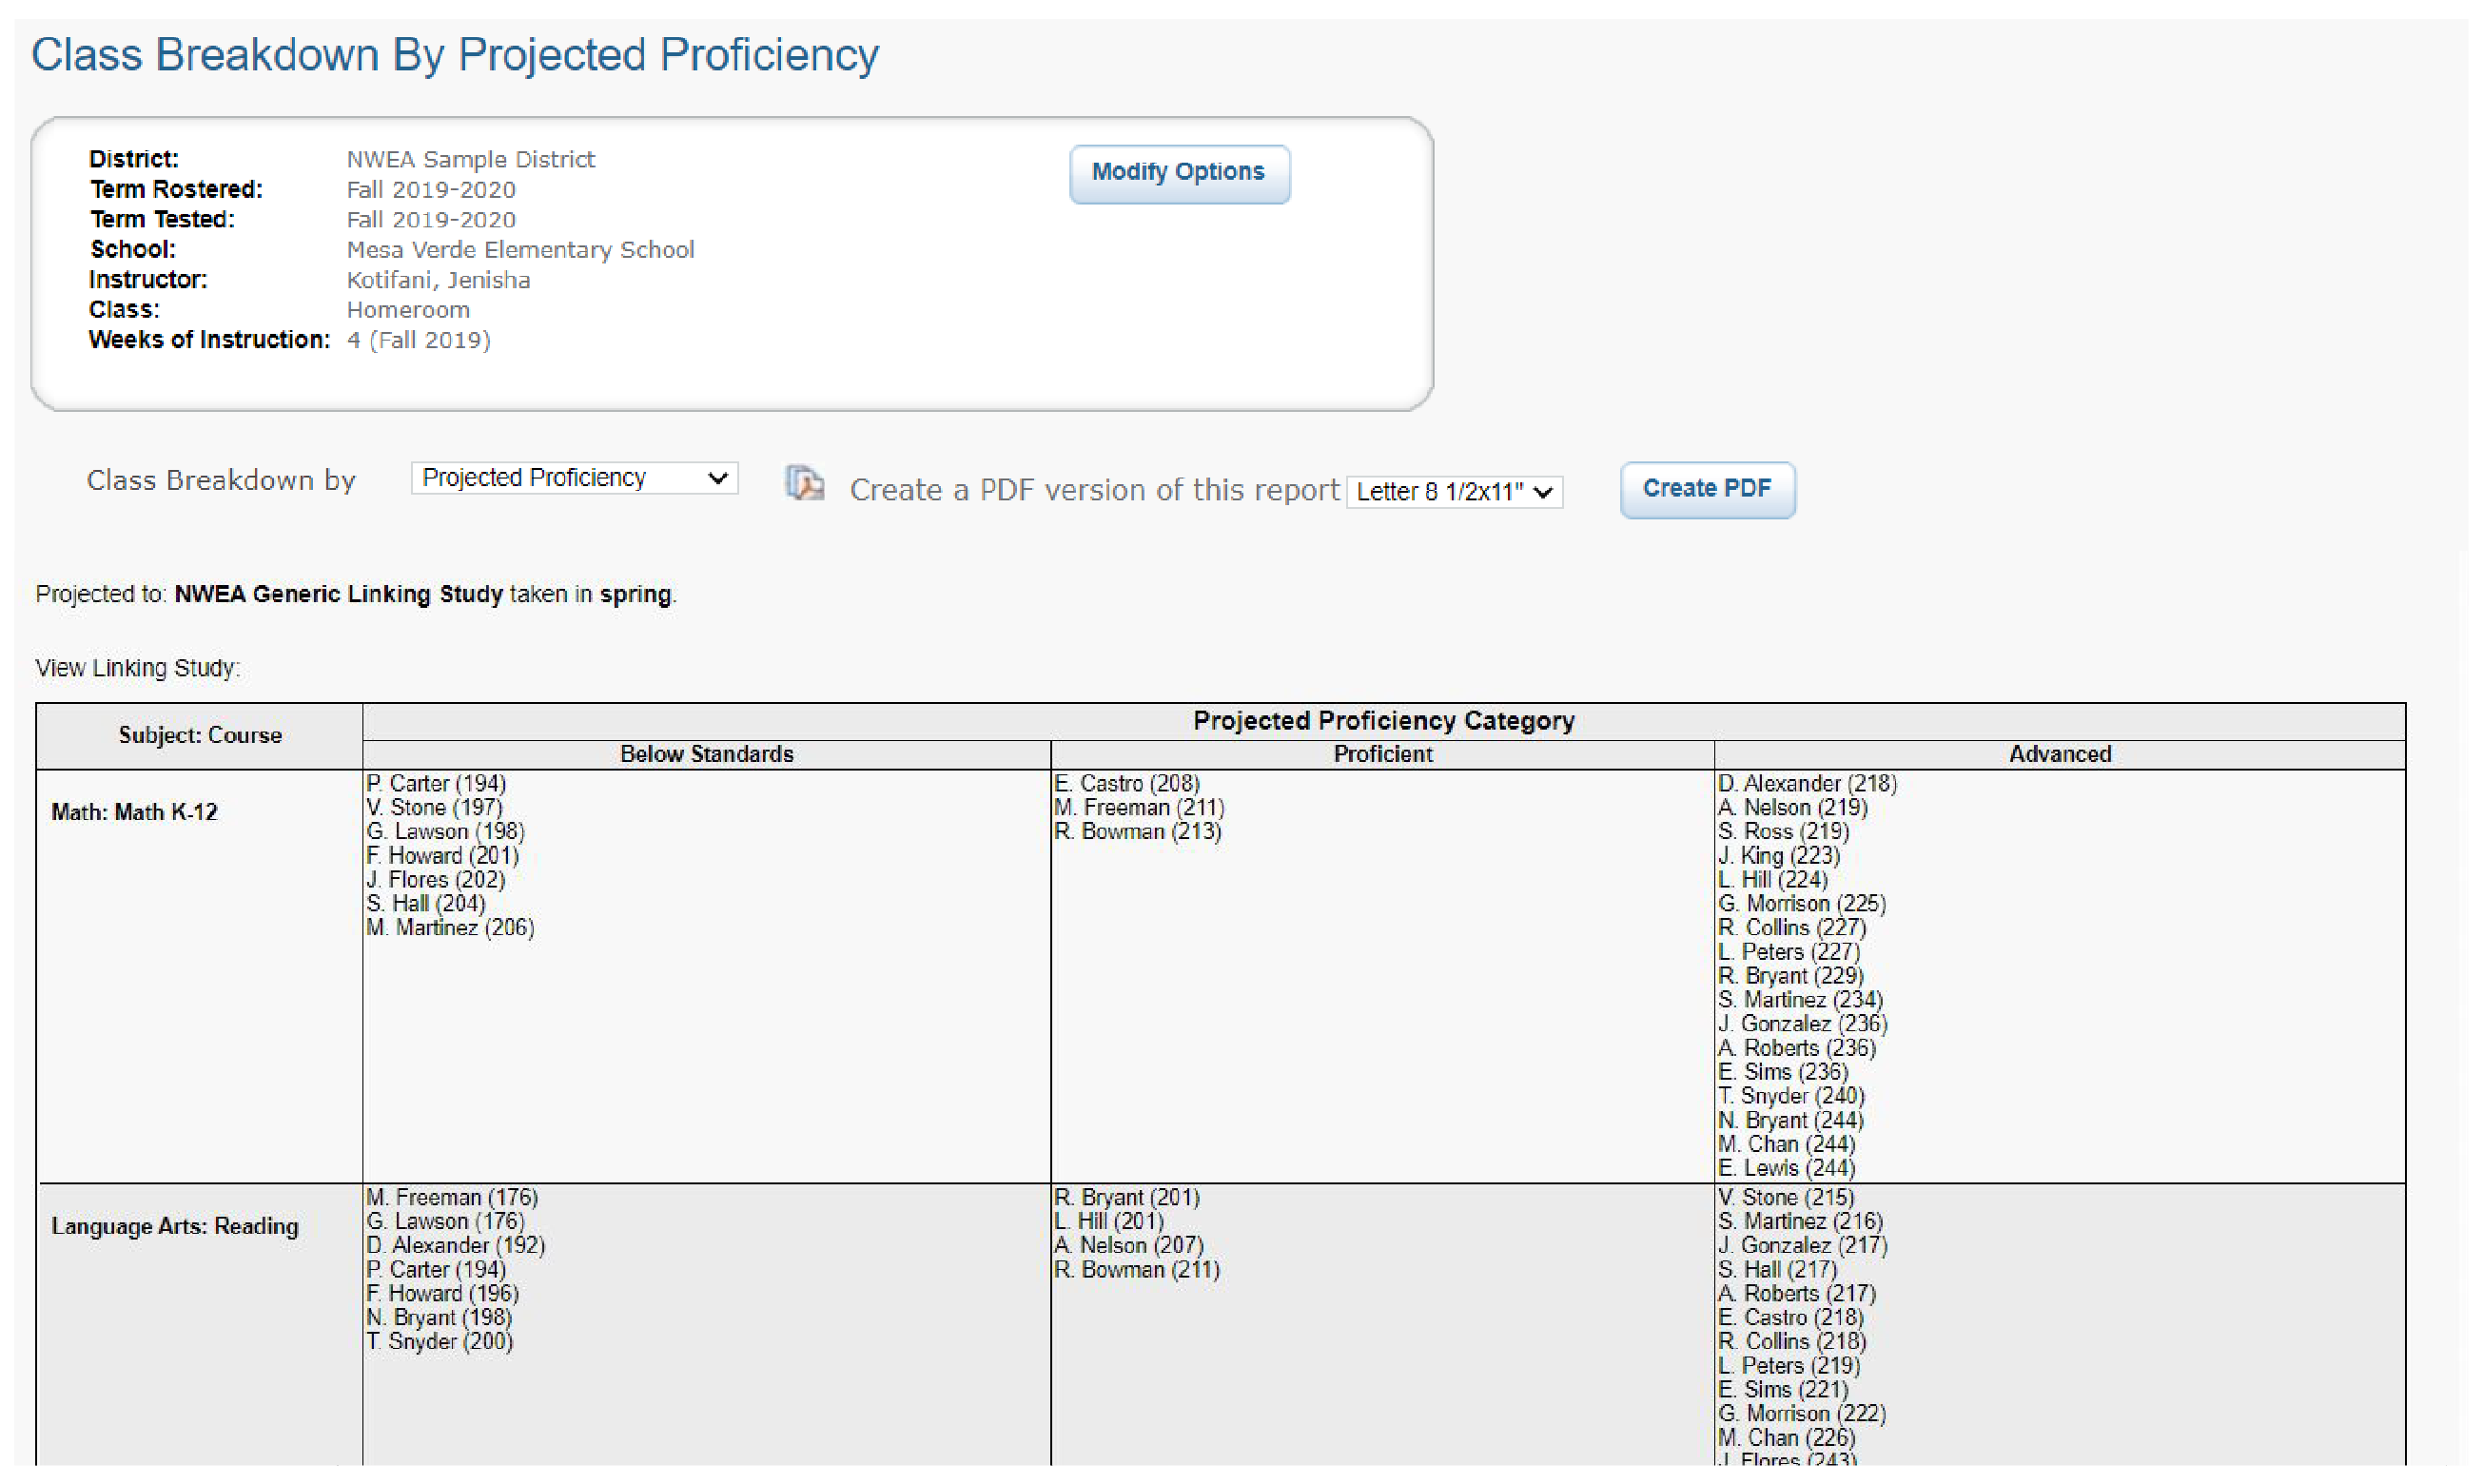Viewport: 2483px width, 1484px height.
Task: Expand the View Linking Study section
Action: 137,667
